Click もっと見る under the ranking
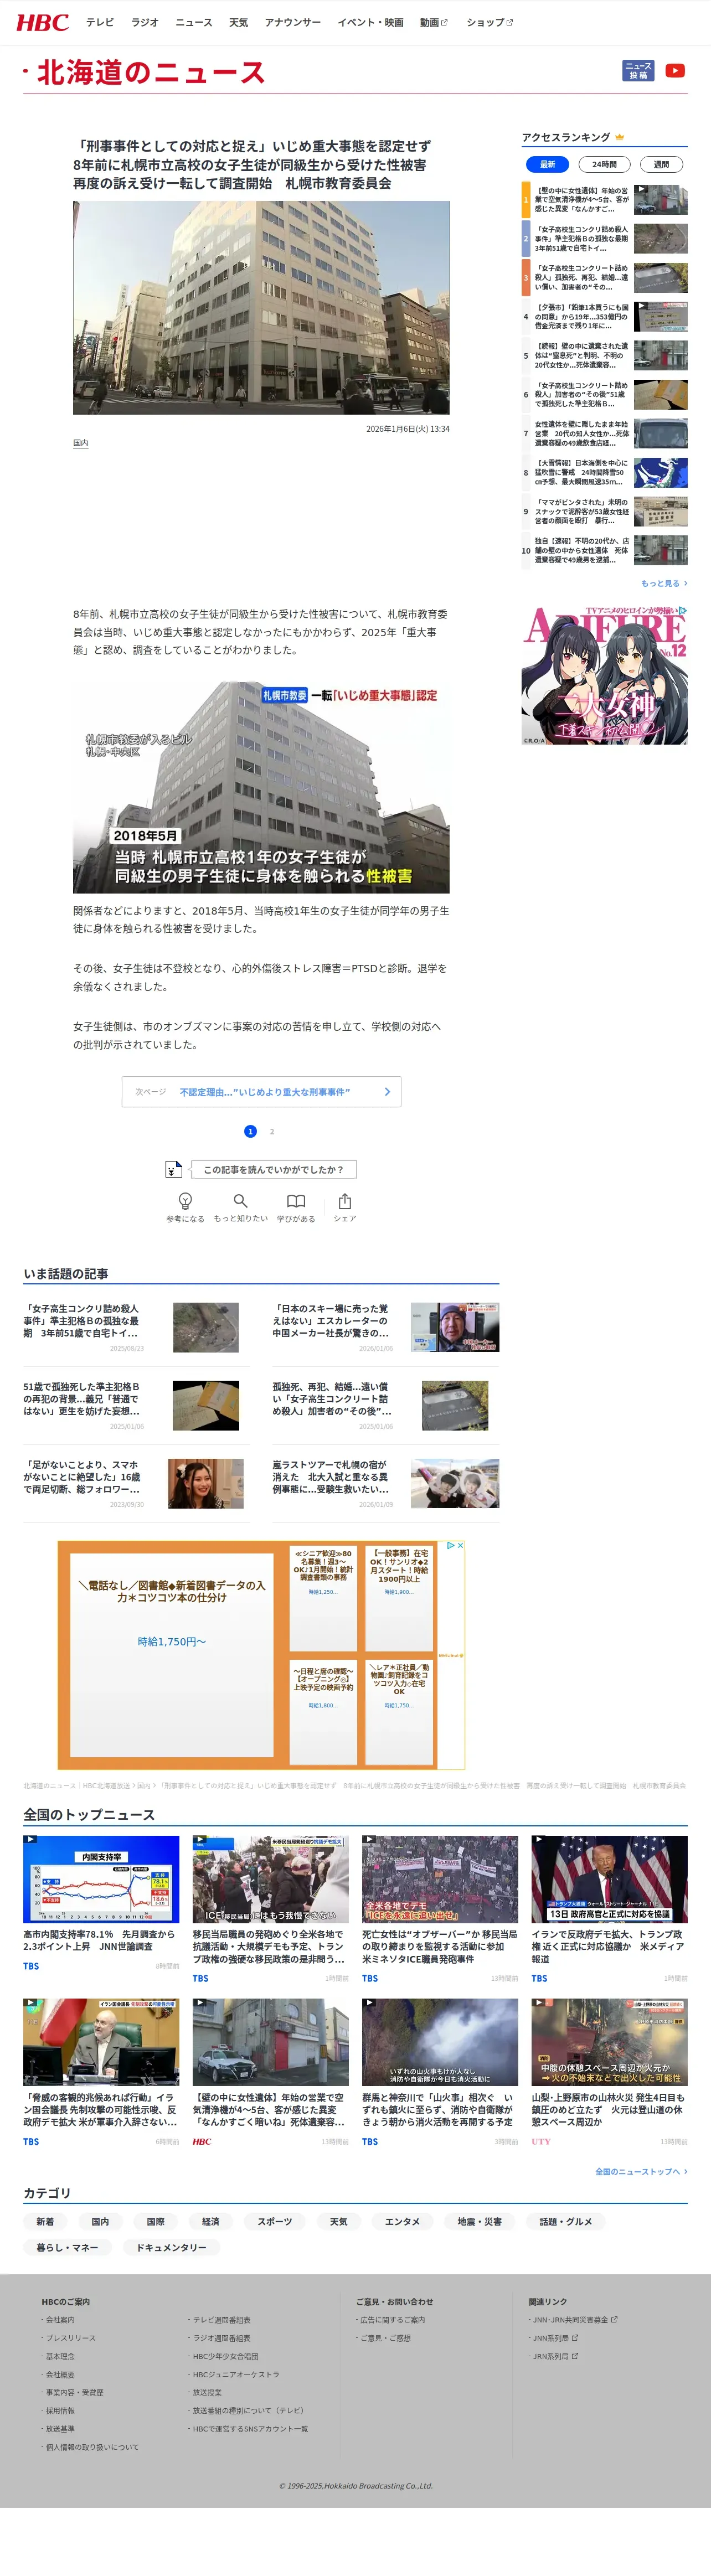Viewport: 711px width, 2576px height. (x=664, y=583)
